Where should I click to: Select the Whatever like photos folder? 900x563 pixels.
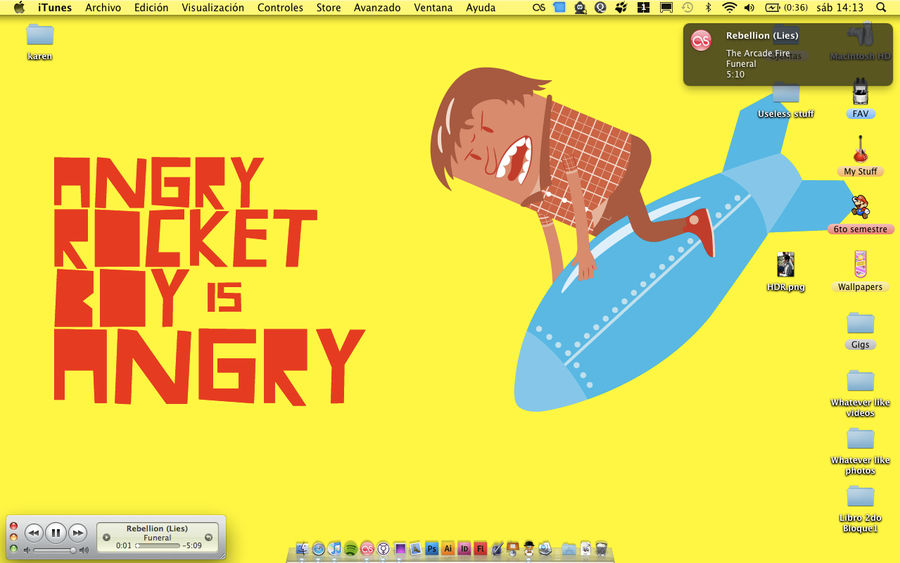tap(860, 452)
